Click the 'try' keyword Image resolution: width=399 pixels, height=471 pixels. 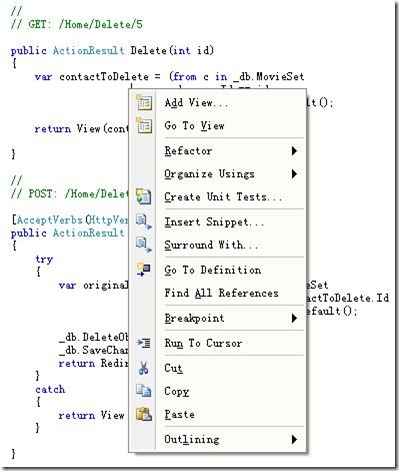pyautogui.click(x=44, y=259)
